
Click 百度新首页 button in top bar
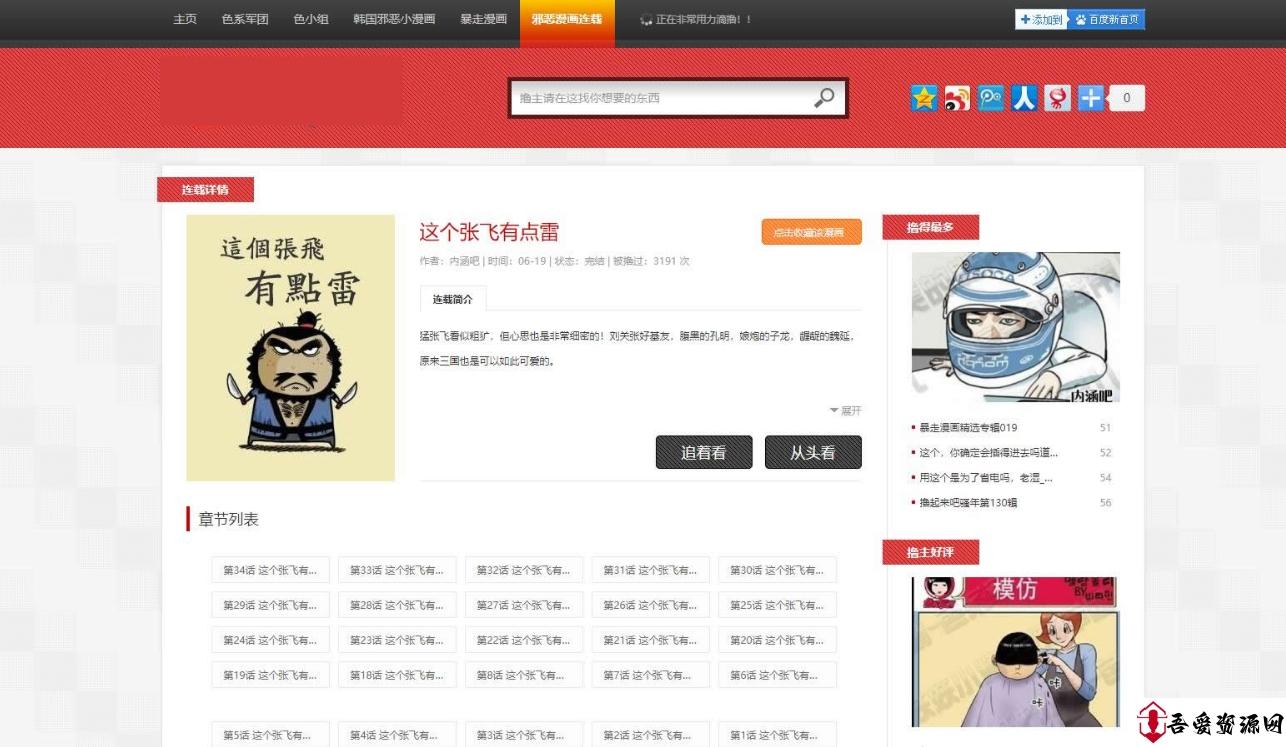(x=1106, y=19)
